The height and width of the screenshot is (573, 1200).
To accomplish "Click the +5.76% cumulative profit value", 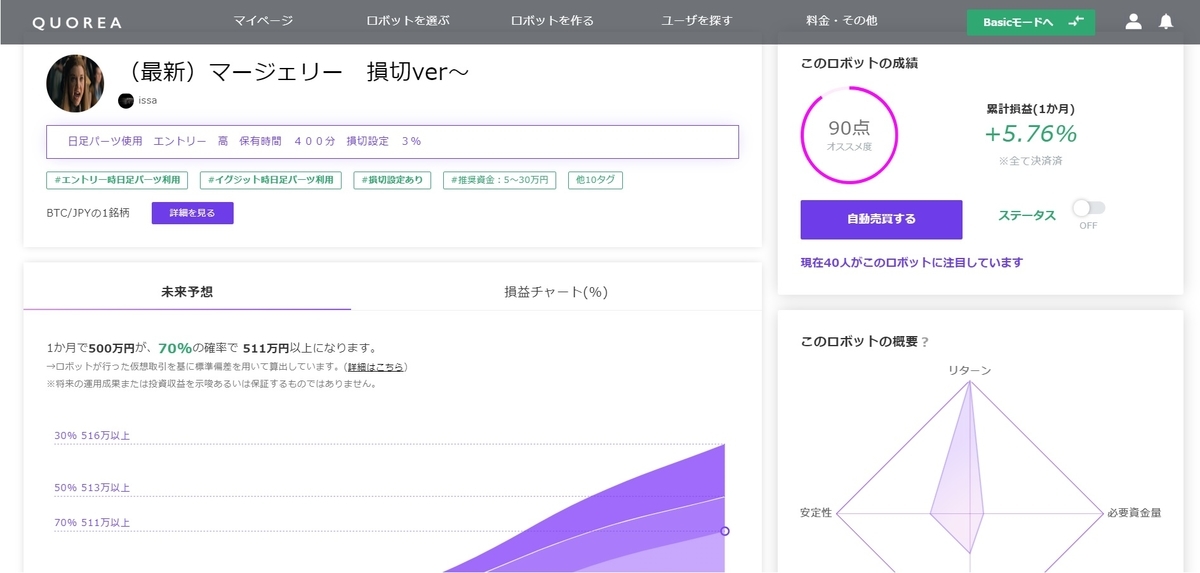I will coord(1030,134).
